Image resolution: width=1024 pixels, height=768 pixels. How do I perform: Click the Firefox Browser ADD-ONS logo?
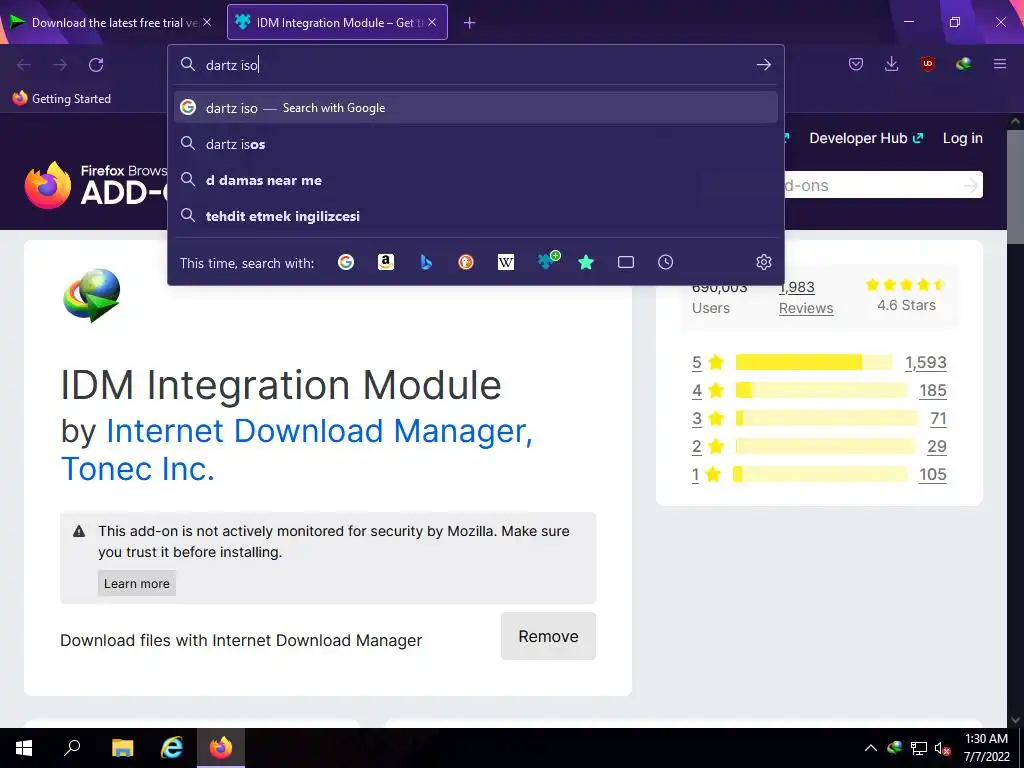point(96,185)
